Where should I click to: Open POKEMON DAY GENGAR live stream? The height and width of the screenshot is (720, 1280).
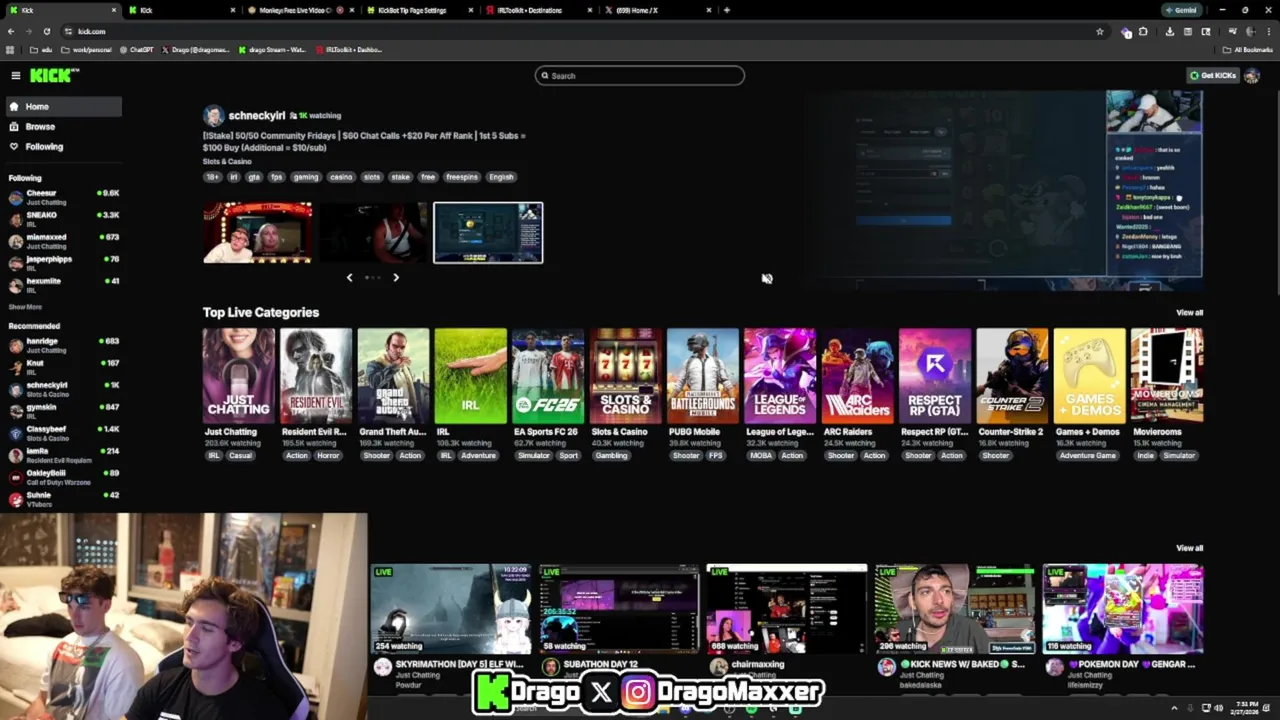tap(1123, 609)
